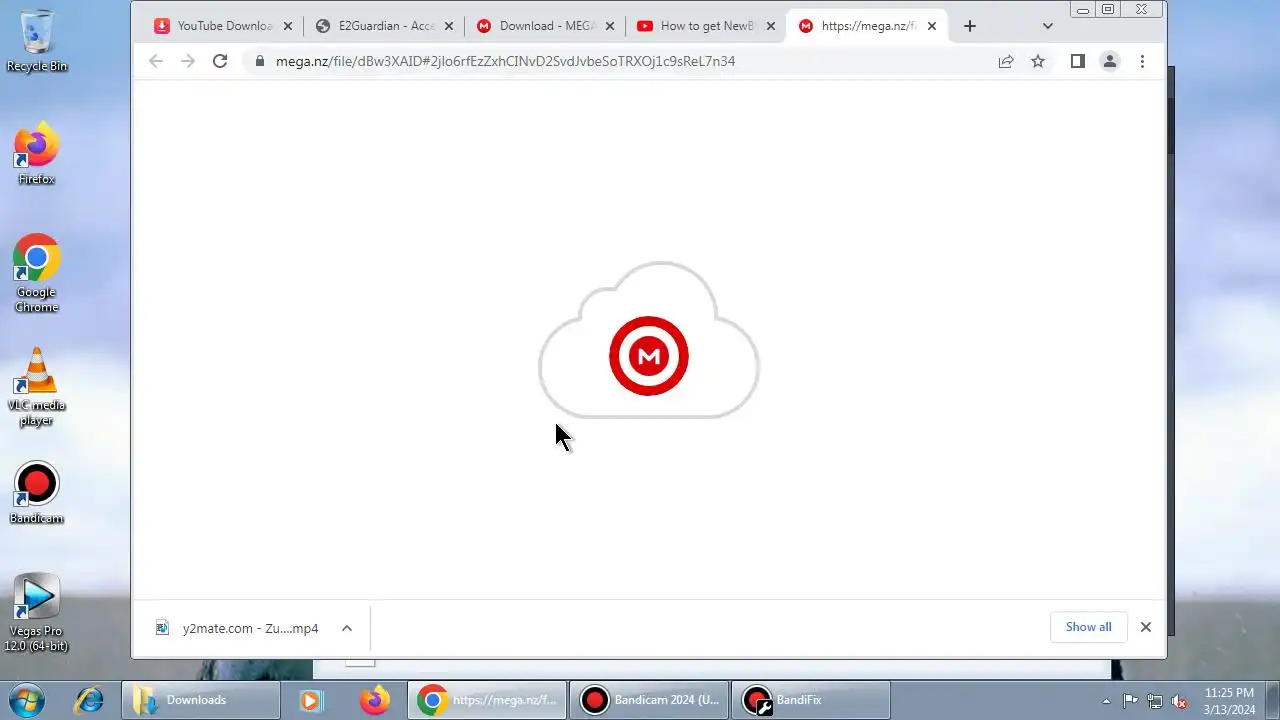Open Action Center flag icon
This screenshot has width=1280, height=720.
[x=1130, y=701]
